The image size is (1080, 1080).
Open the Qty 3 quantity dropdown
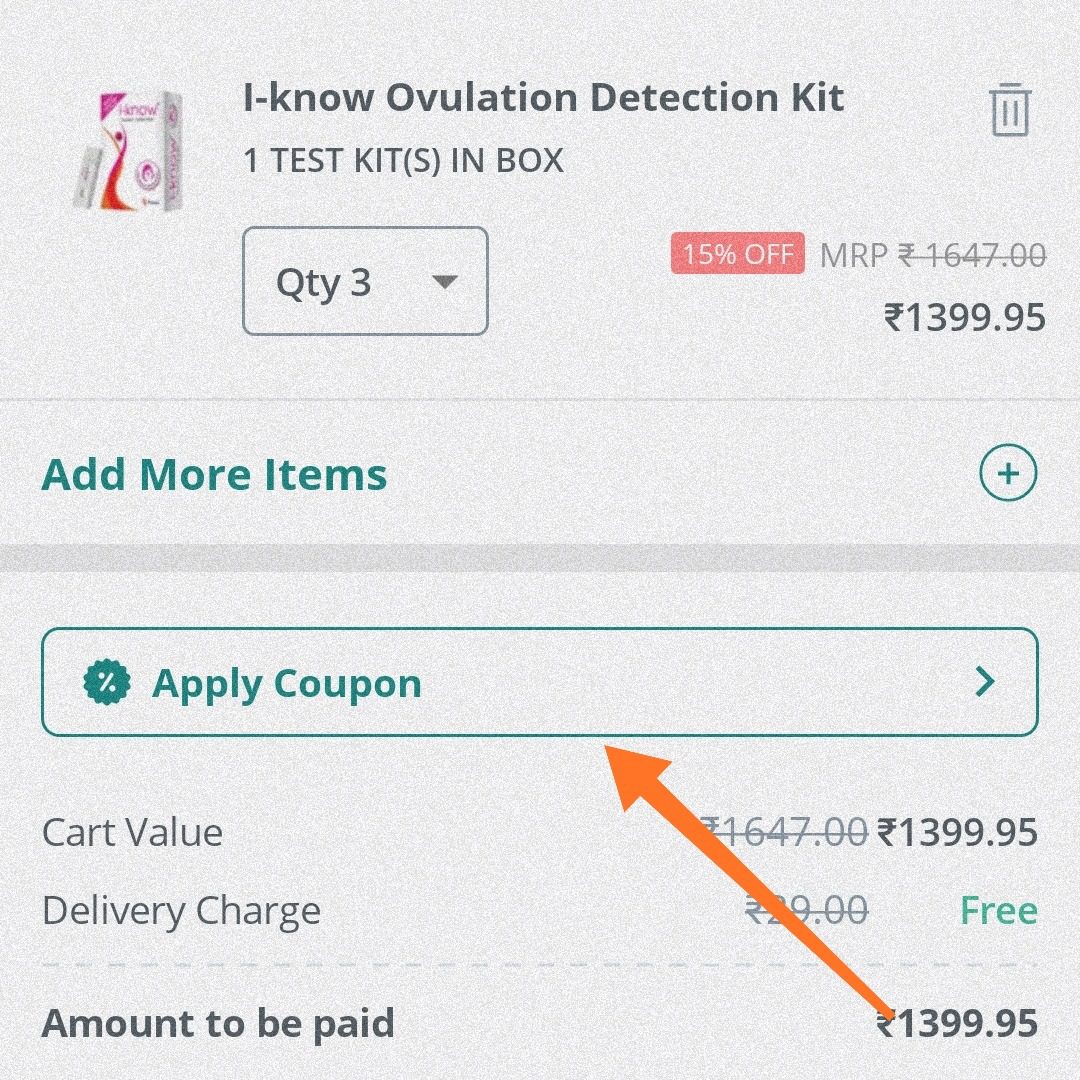[x=365, y=281]
